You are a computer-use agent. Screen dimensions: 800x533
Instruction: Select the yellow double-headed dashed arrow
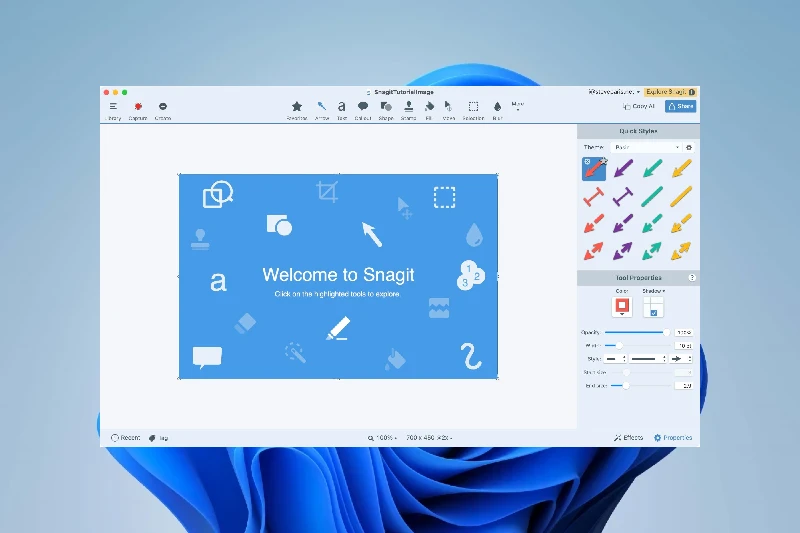tap(682, 251)
